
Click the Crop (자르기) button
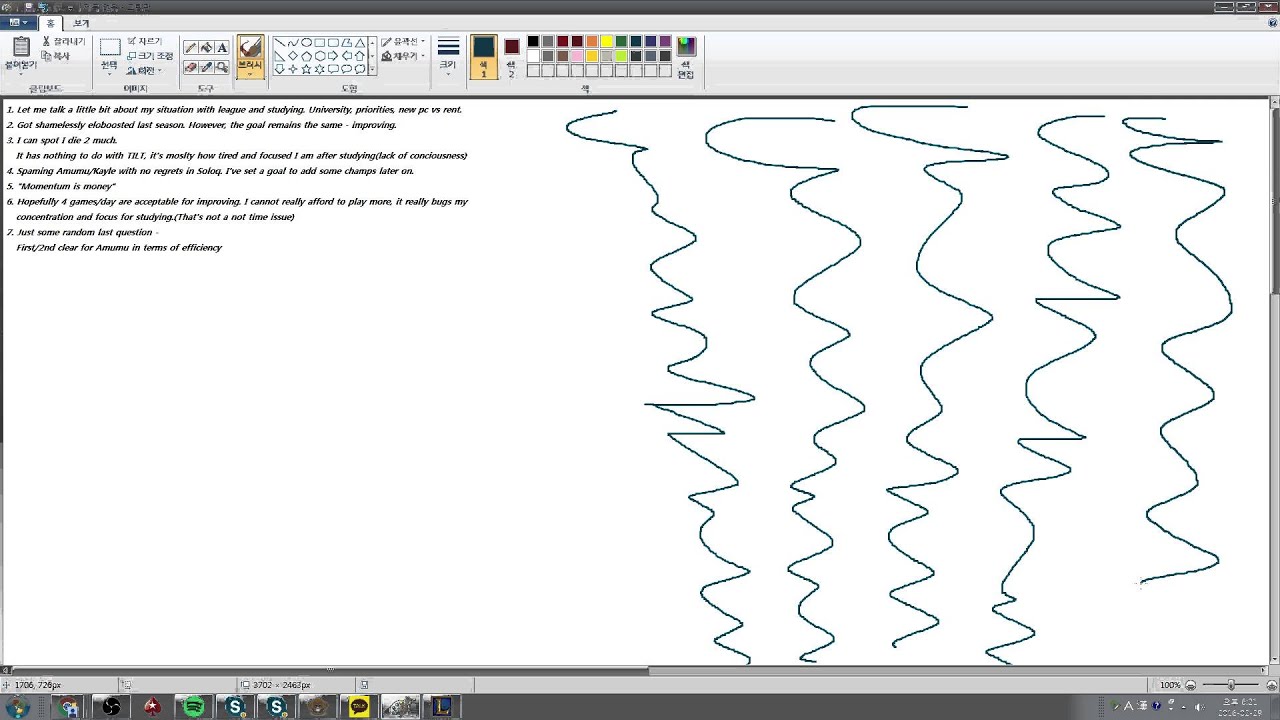[144, 41]
